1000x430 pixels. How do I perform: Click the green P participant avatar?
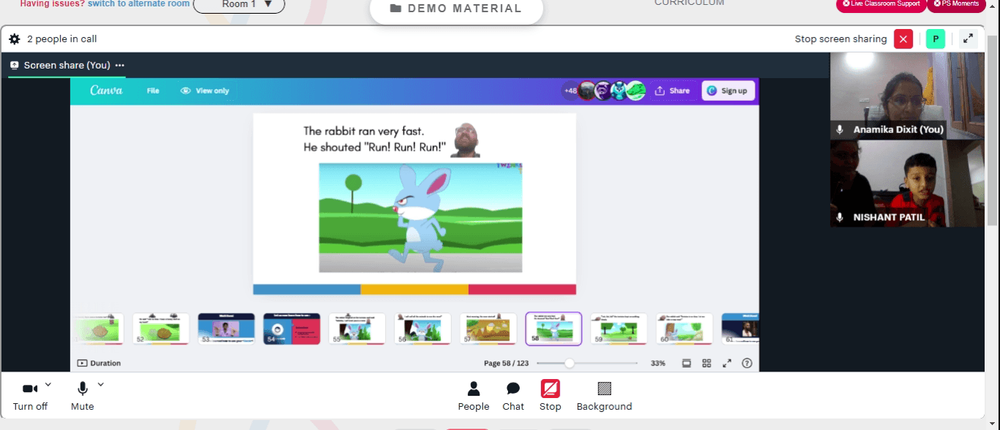point(935,39)
